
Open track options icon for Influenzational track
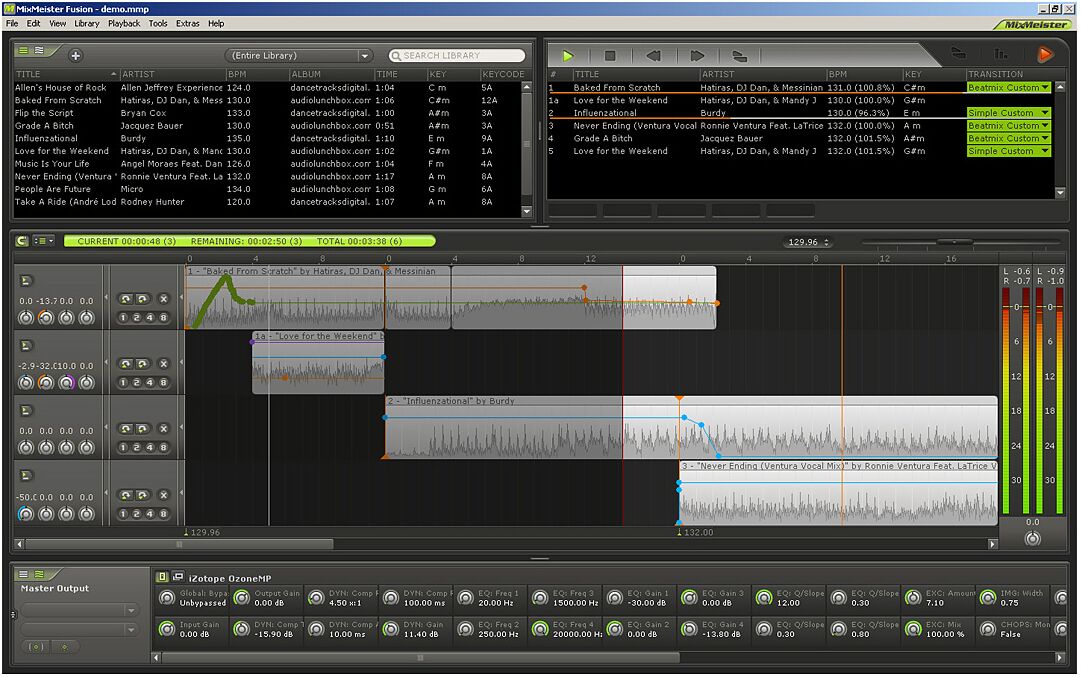click(26, 410)
